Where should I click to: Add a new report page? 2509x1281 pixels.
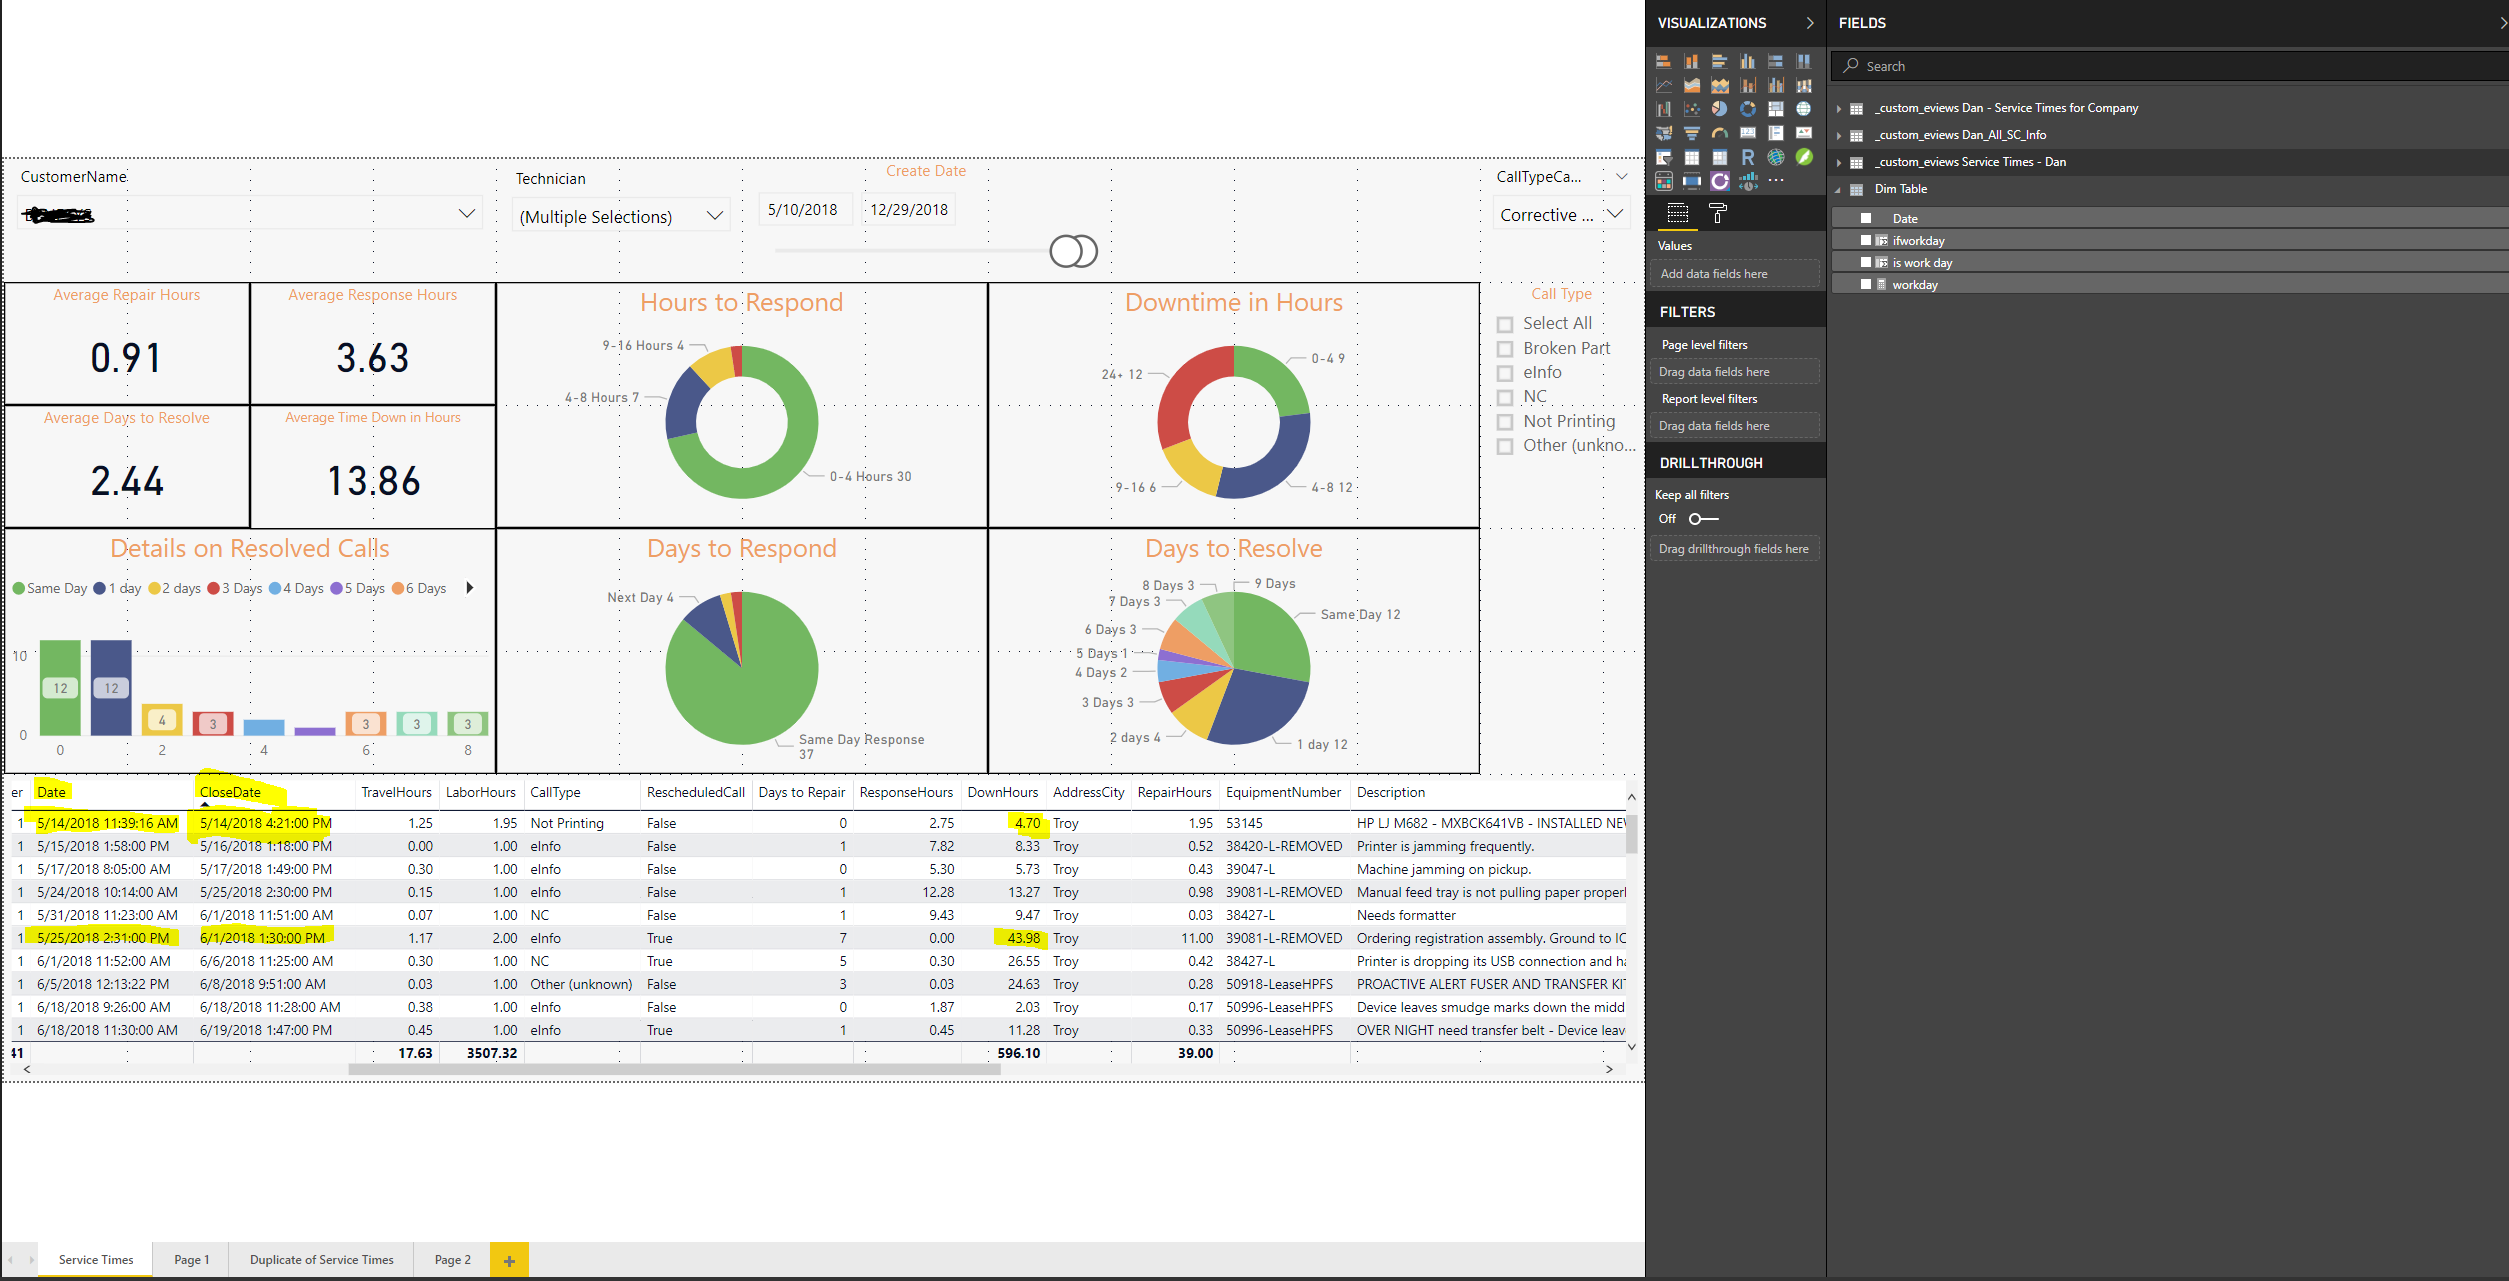tap(509, 1260)
